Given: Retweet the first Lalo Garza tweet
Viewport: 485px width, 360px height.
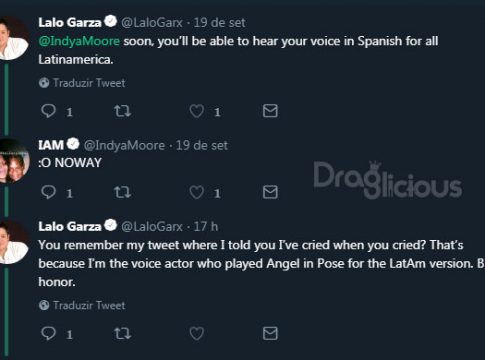Looking at the screenshot, I should (123, 111).
